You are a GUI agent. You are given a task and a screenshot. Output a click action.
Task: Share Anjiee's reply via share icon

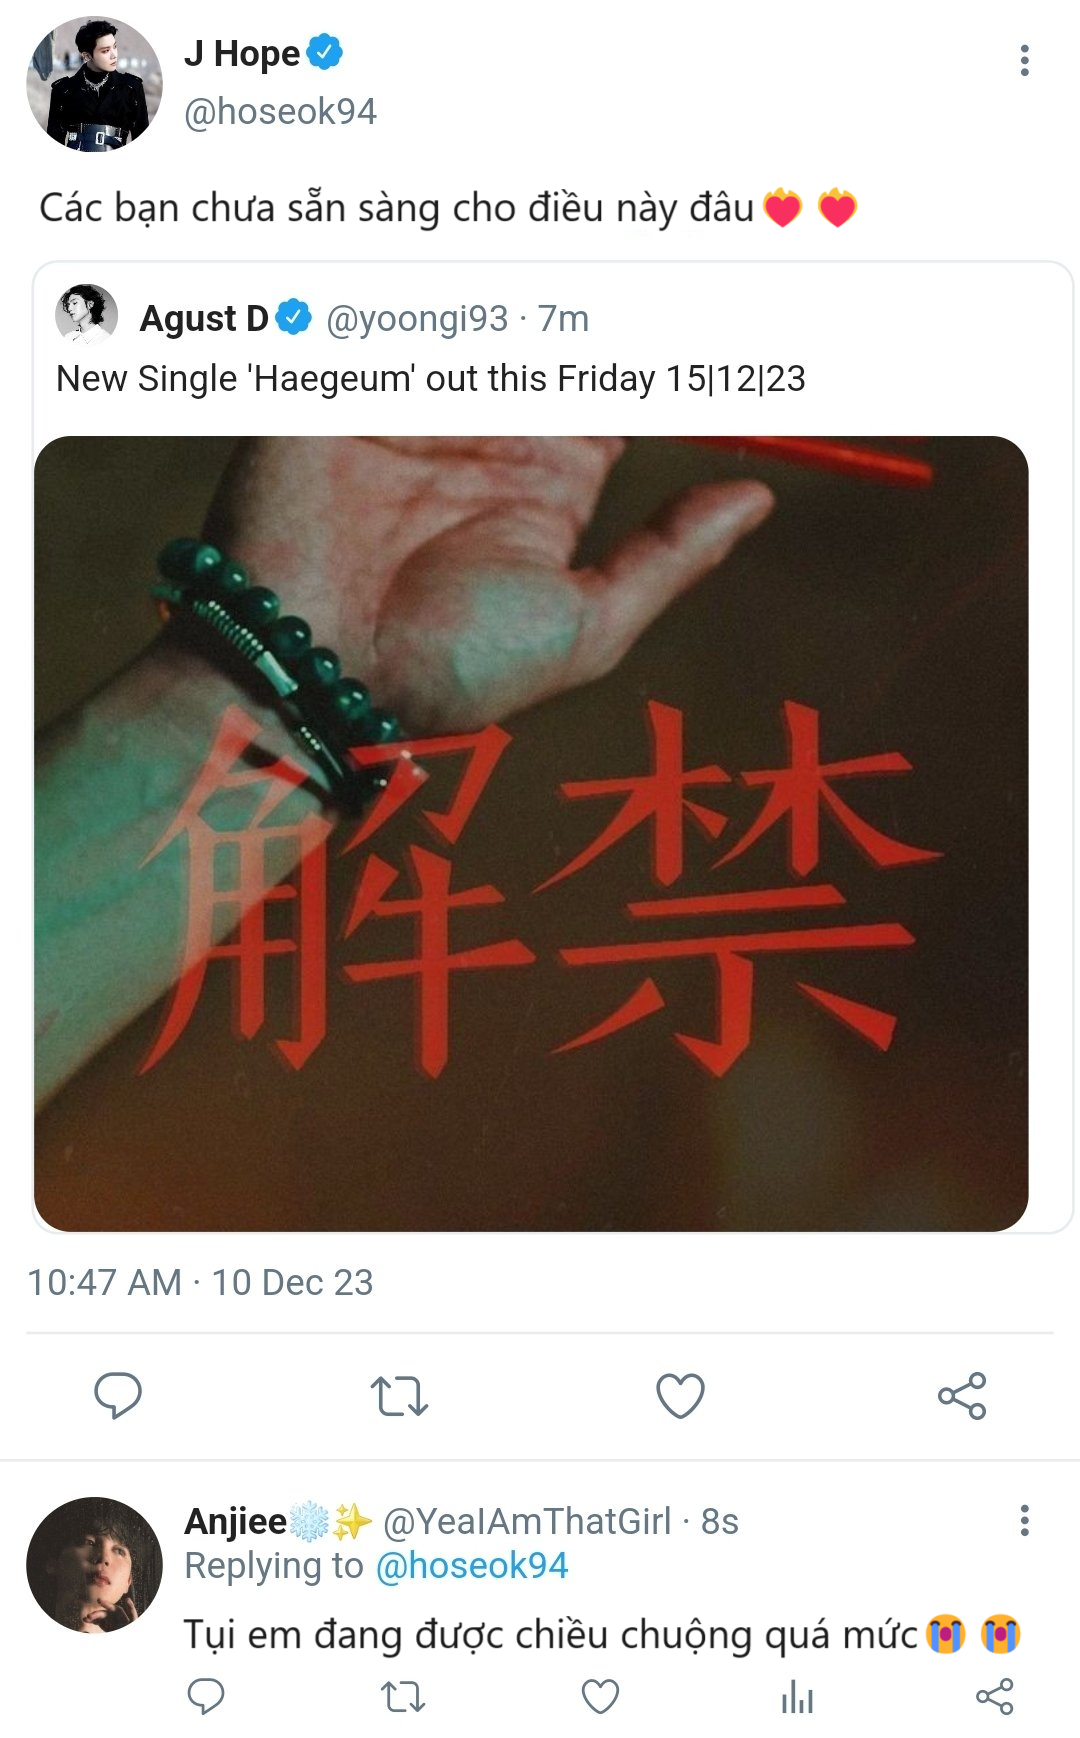tap(994, 1696)
